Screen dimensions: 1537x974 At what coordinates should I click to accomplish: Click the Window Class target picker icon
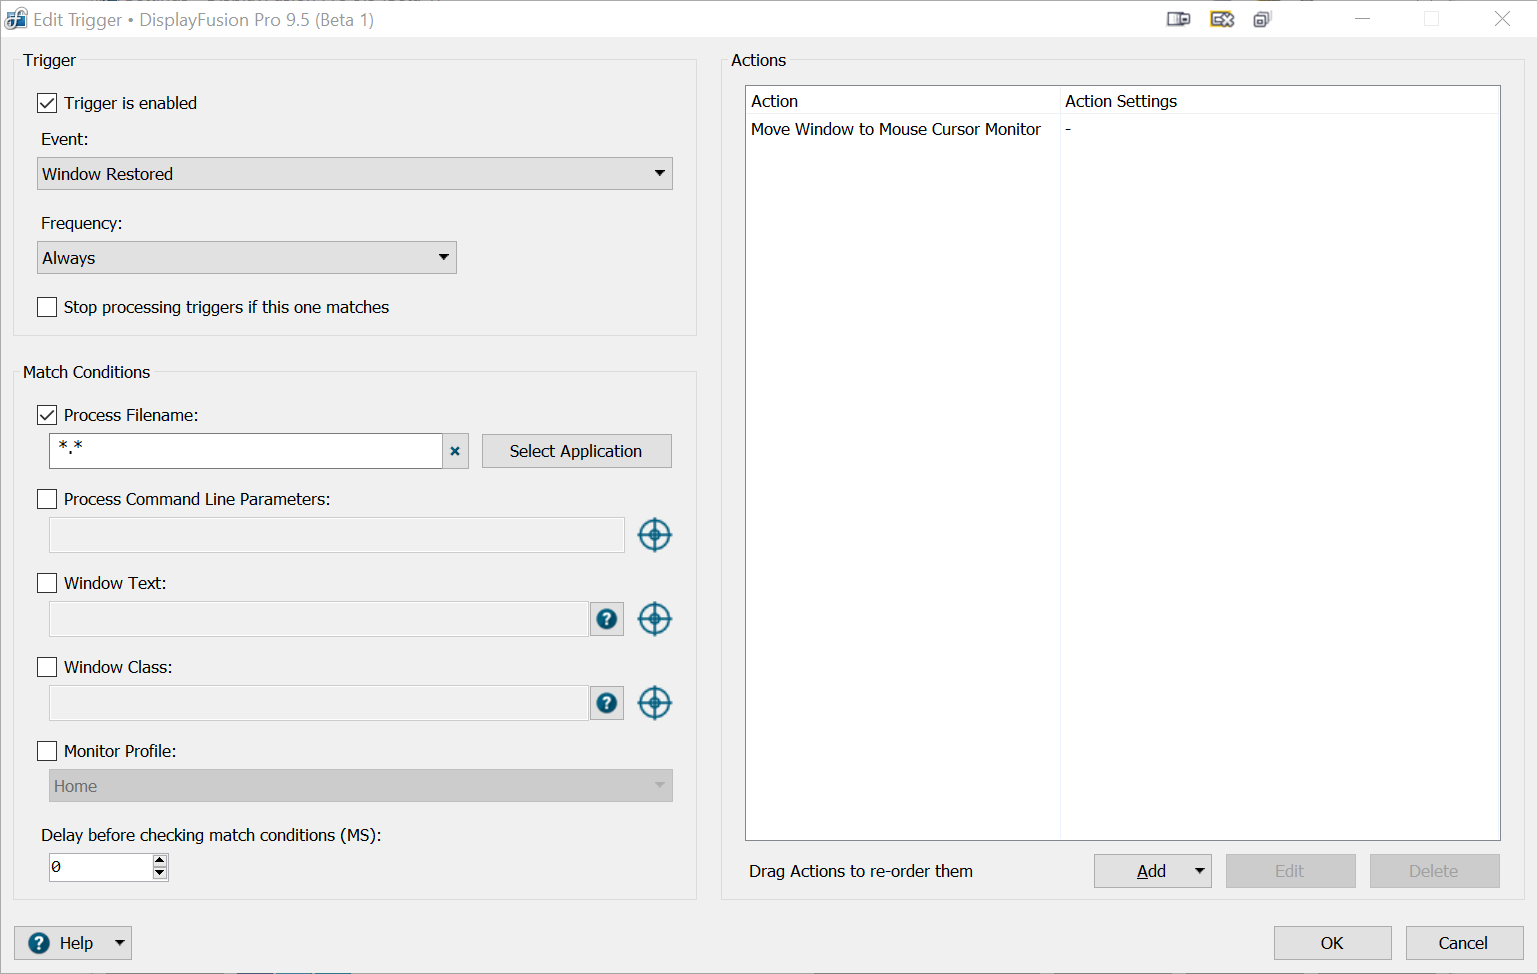654,703
